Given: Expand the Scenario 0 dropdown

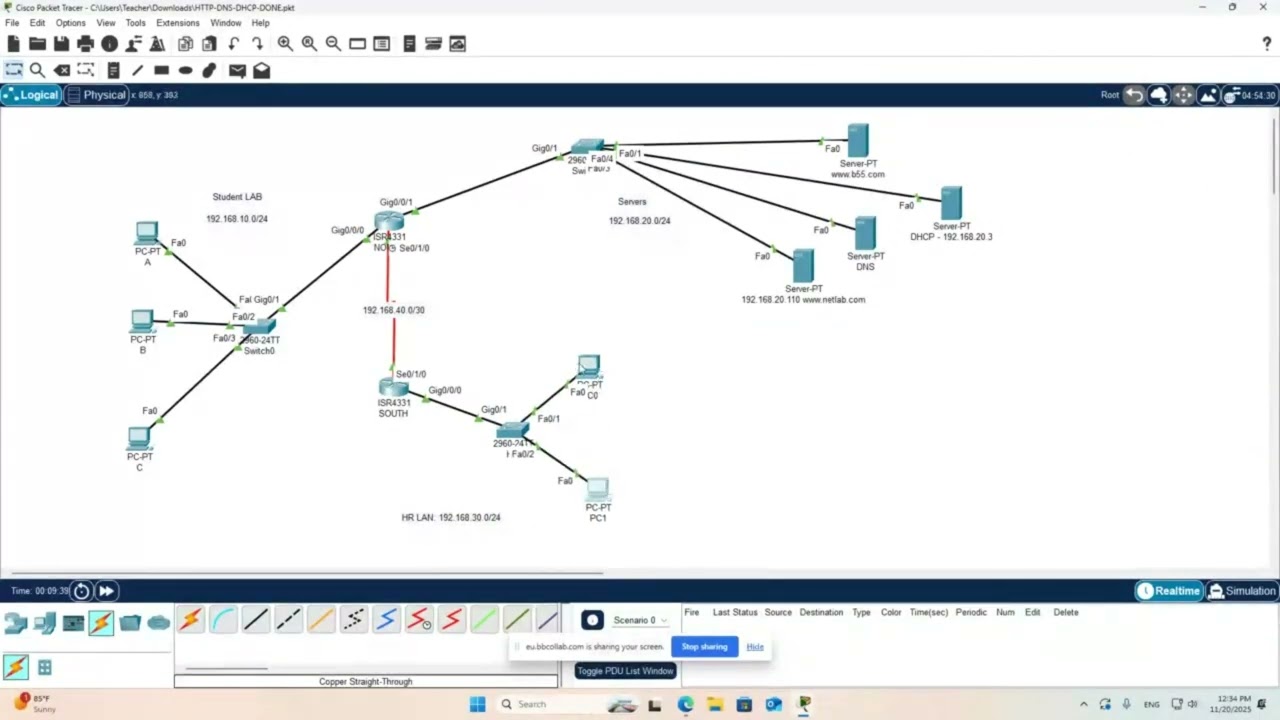Looking at the screenshot, I should pos(640,620).
